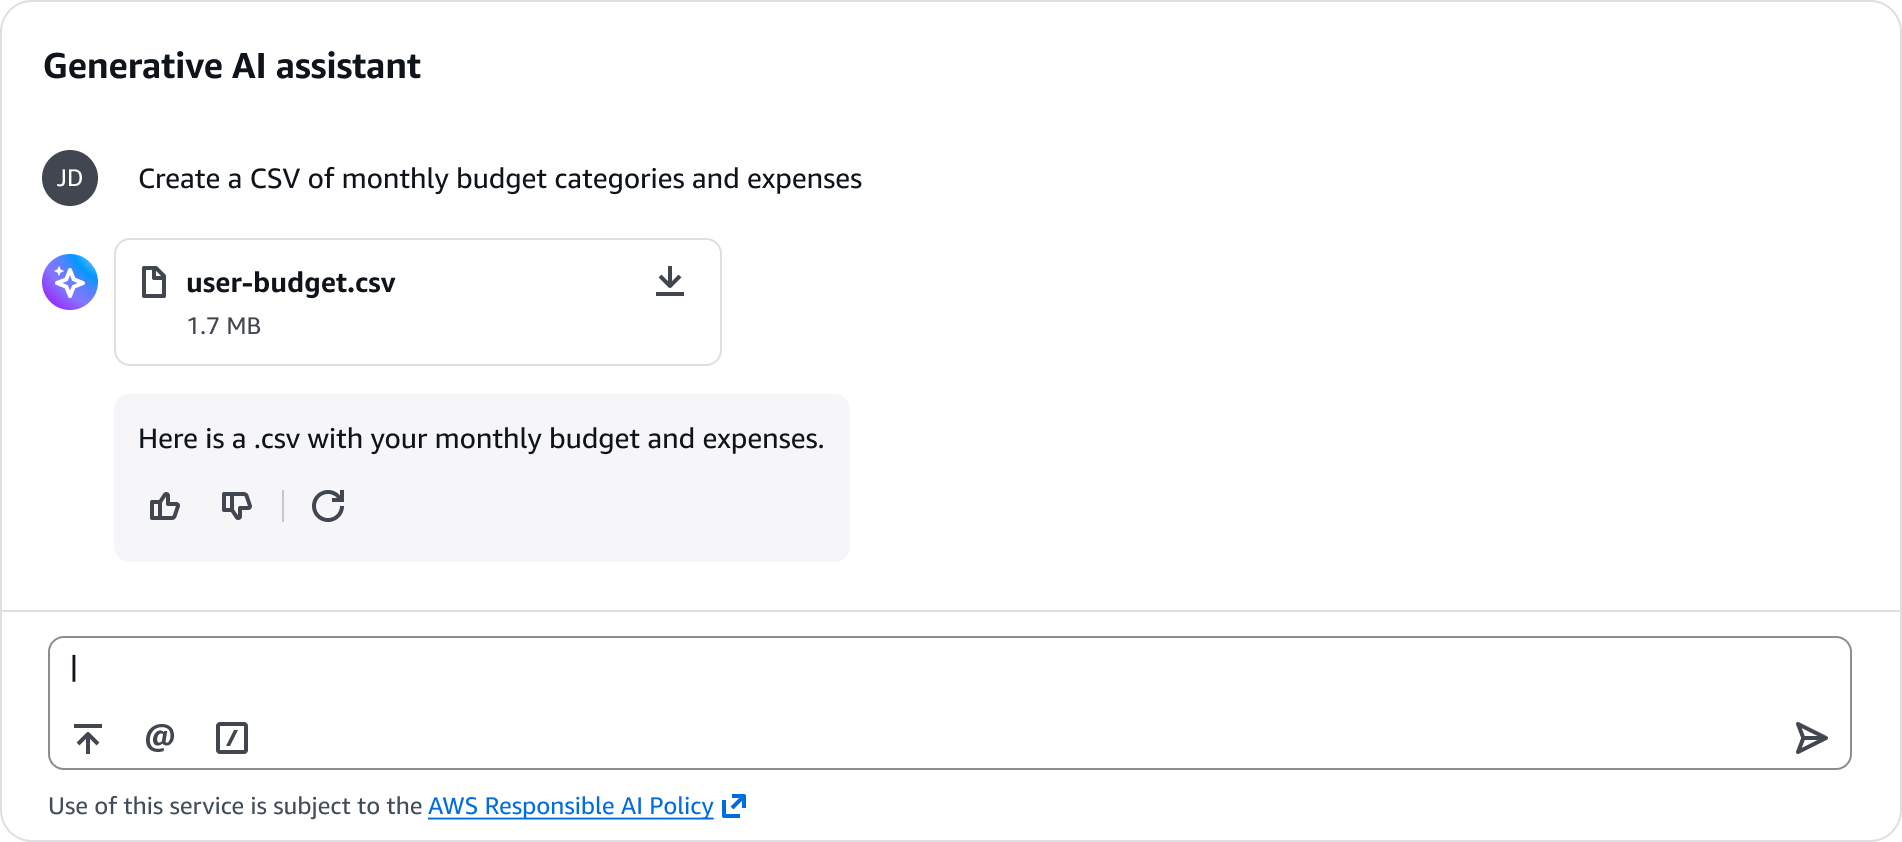Image resolution: width=1902 pixels, height=842 pixels.
Task: Give the response a thumbs up
Action: click(165, 506)
